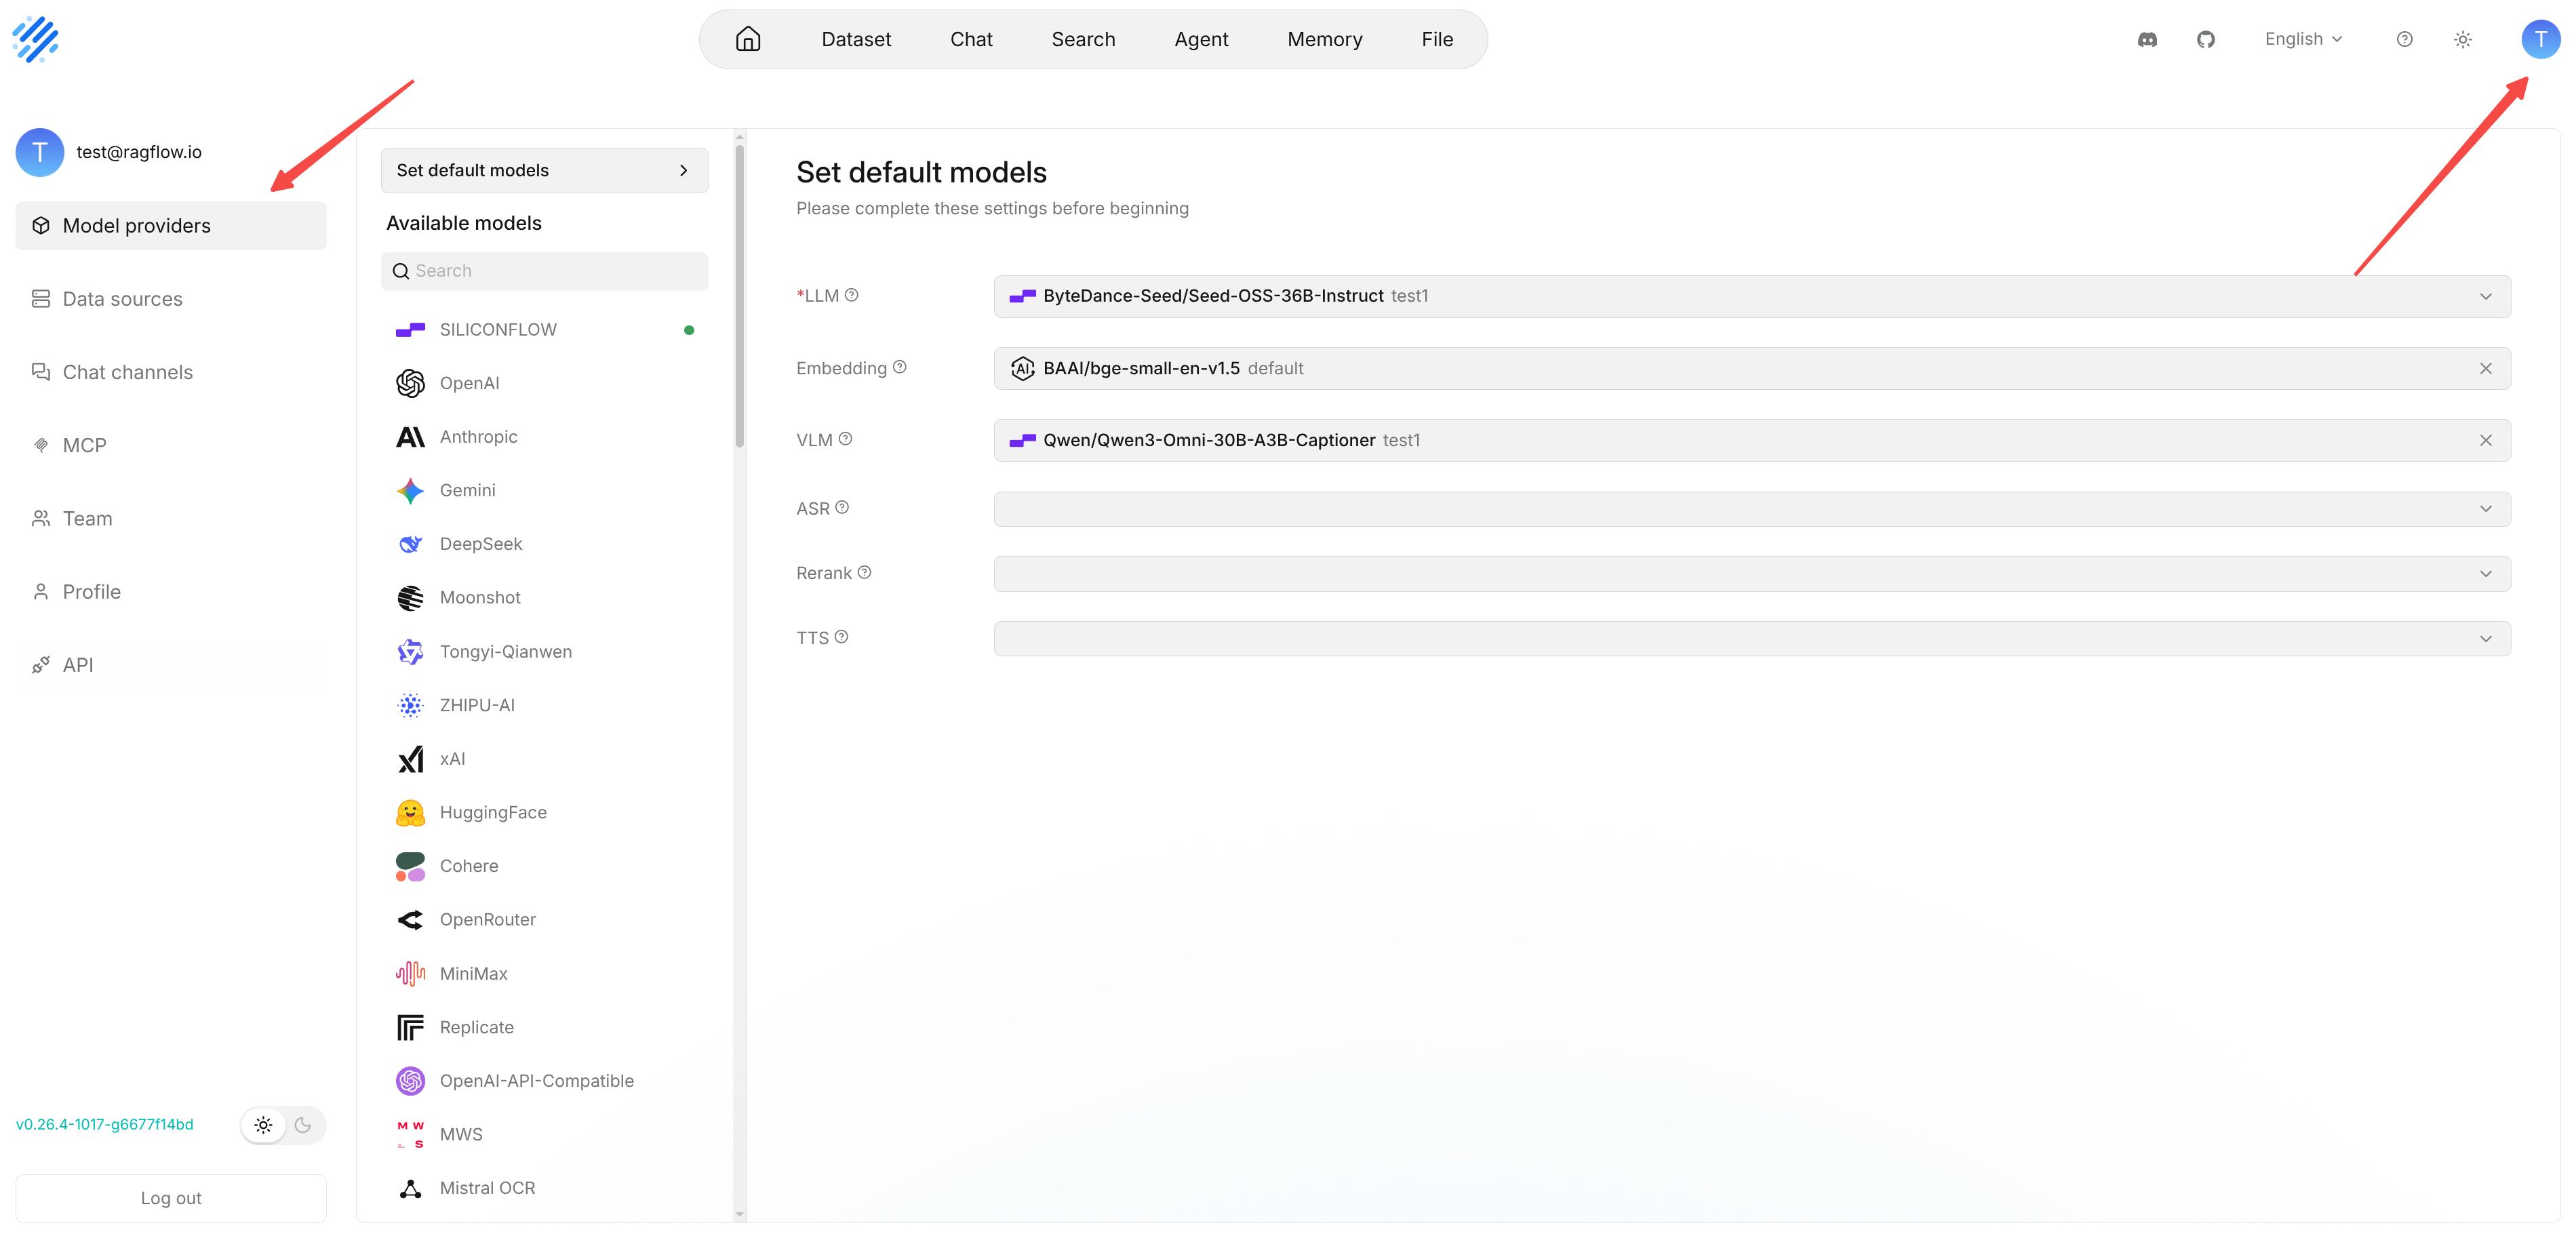2576x1236 pixels.
Task: Clear the VLM model selection
Action: point(2485,441)
